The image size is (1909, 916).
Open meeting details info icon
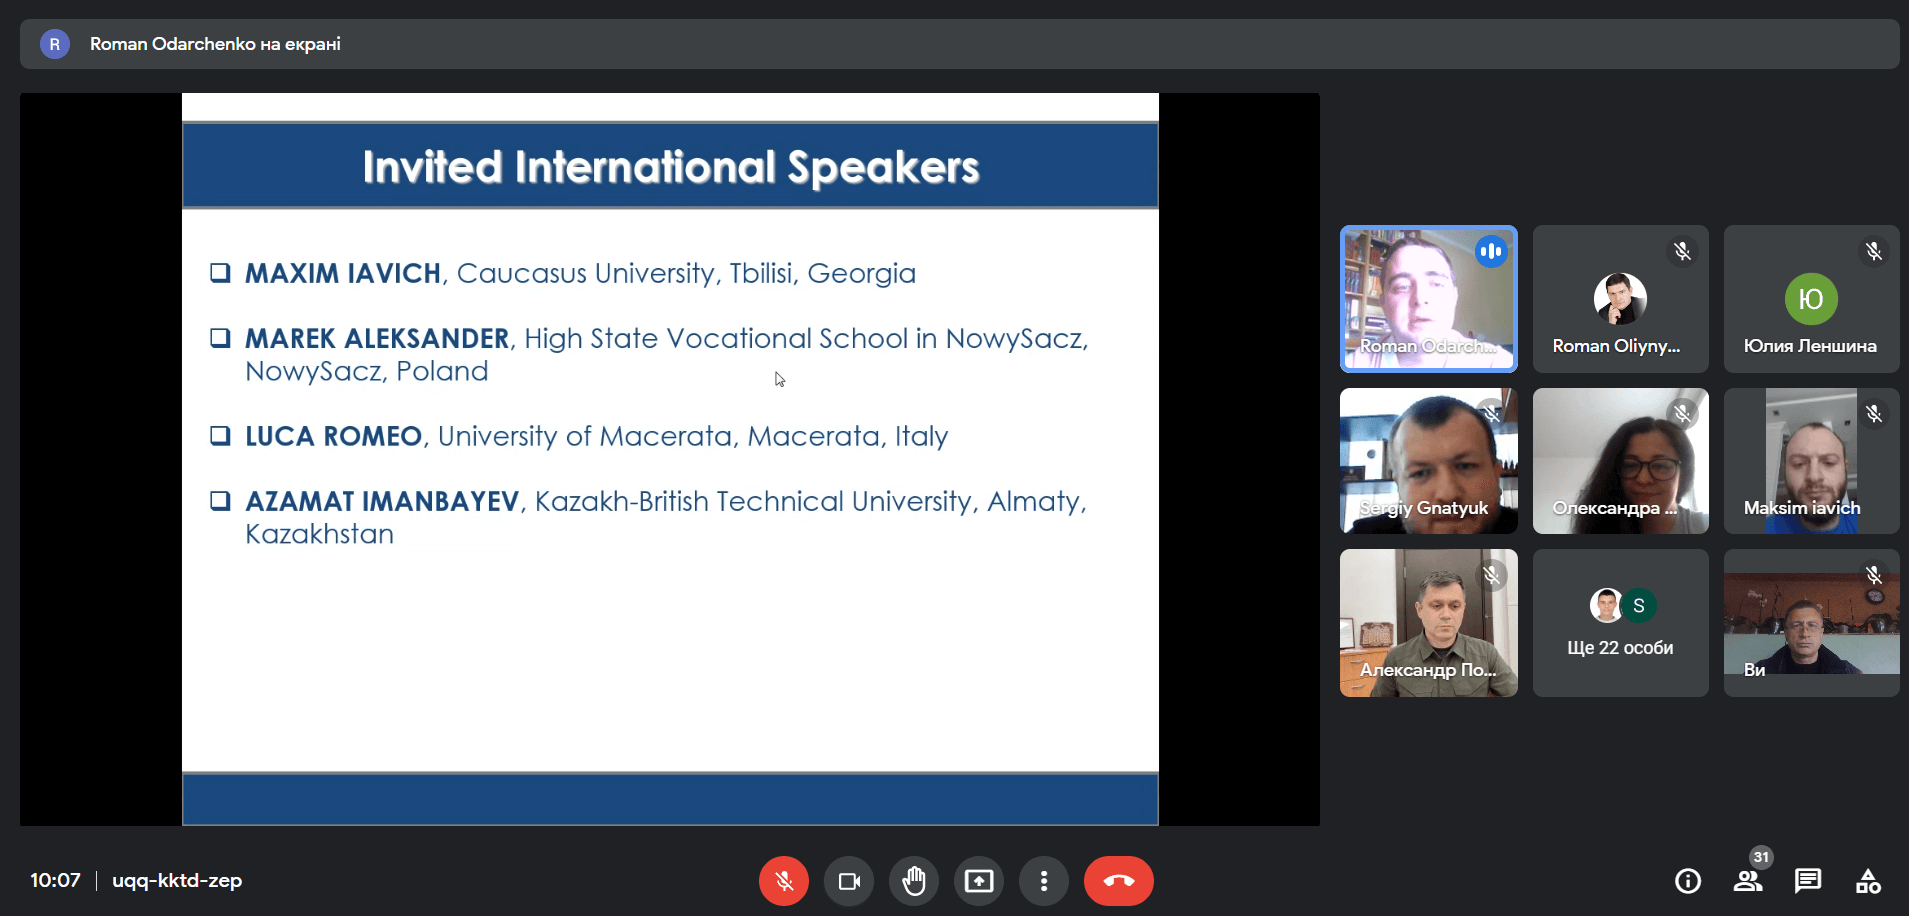point(1688,881)
